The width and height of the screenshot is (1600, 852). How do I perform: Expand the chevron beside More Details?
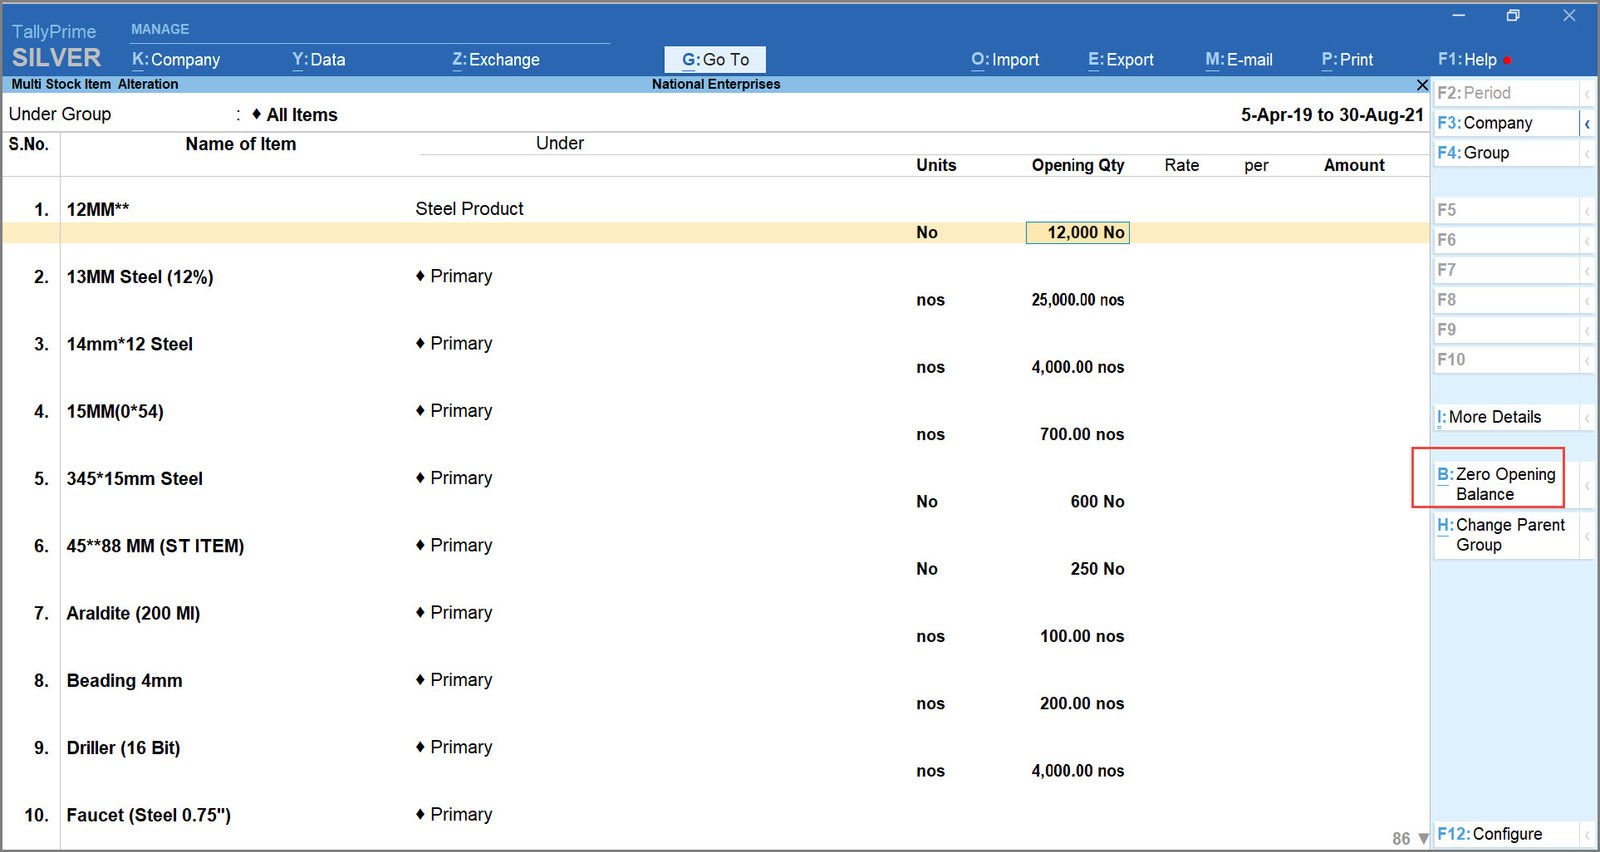[1587, 417]
